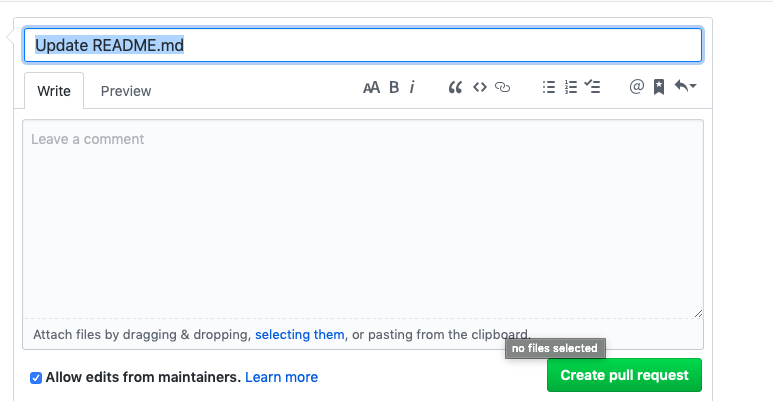This screenshot has width=773, height=401.
Task: Toggle bold formatting
Action: pyautogui.click(x=394, y=88)
